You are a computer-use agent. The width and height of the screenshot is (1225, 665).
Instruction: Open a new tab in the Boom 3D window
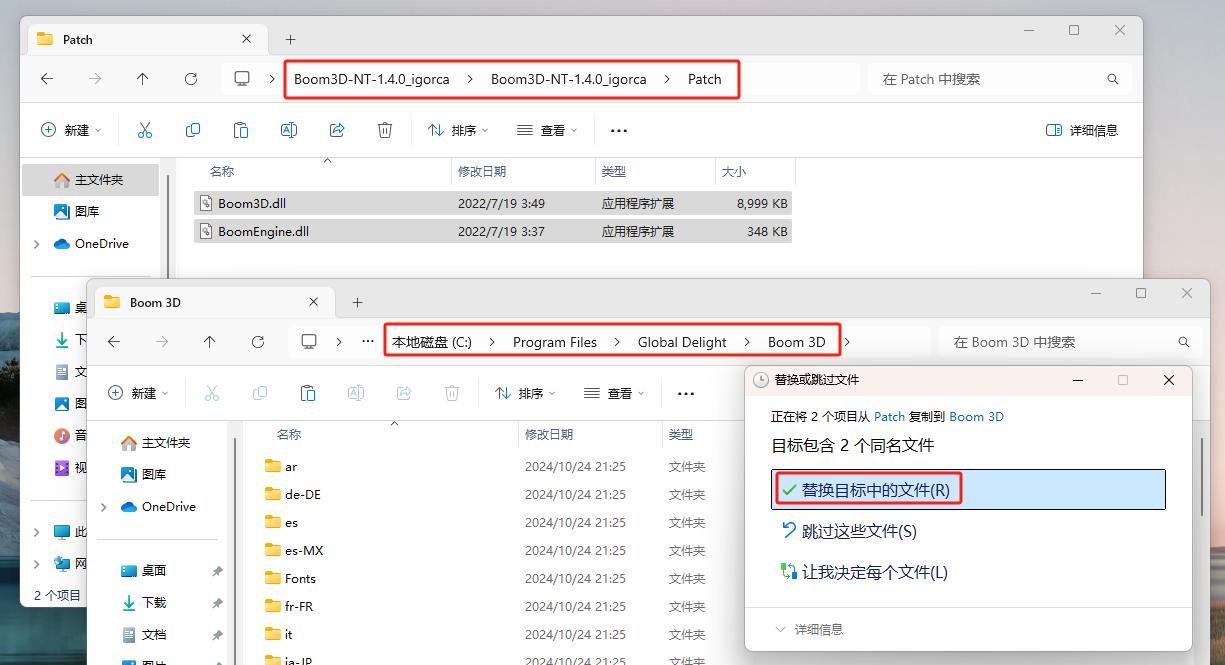click(x=357, y=302)
